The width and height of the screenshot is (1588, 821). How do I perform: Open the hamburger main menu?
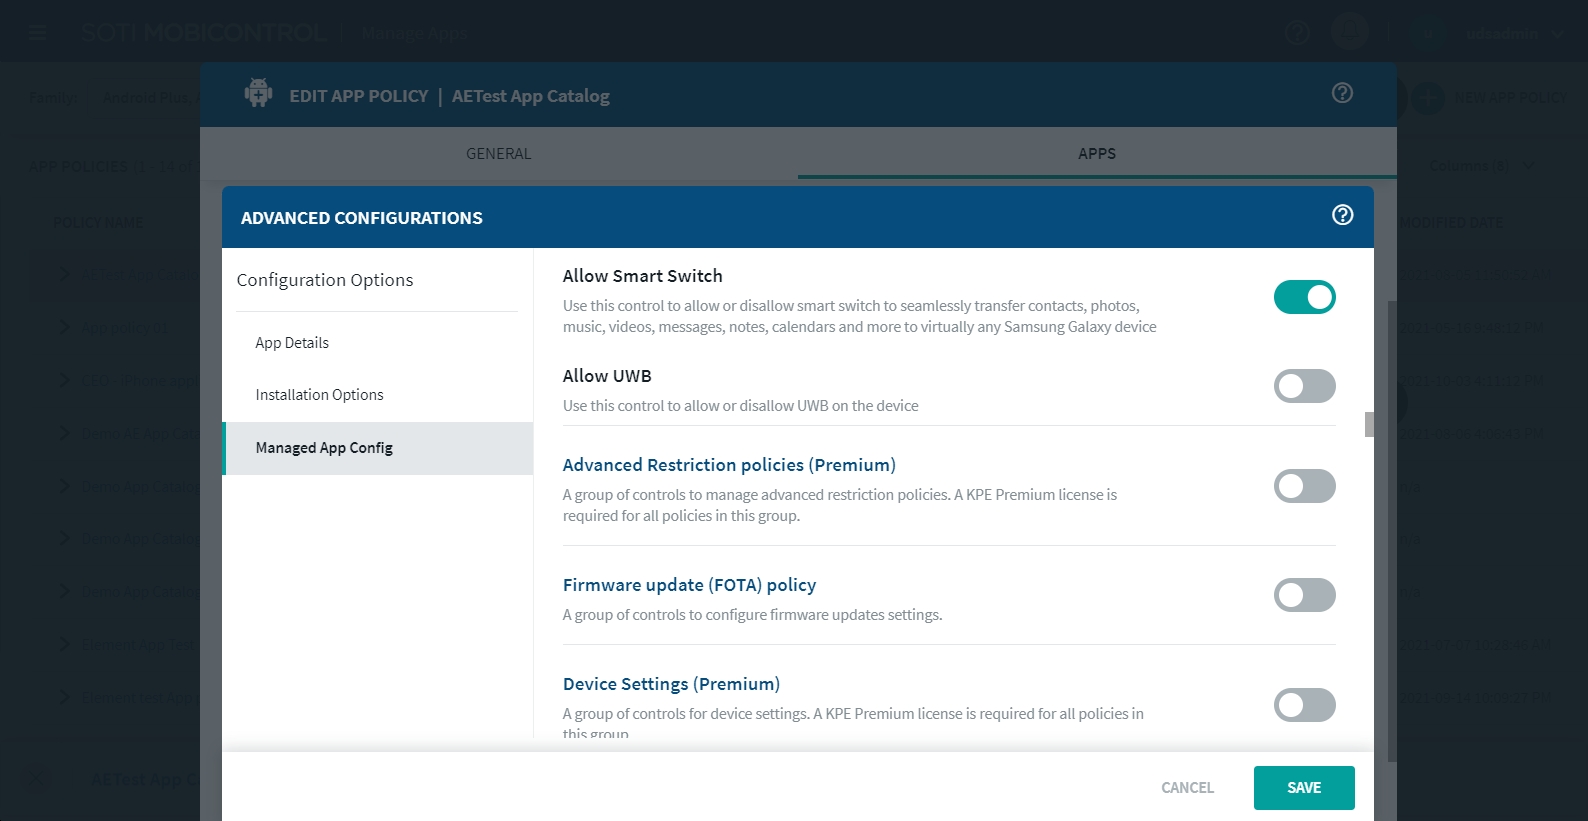38,33
